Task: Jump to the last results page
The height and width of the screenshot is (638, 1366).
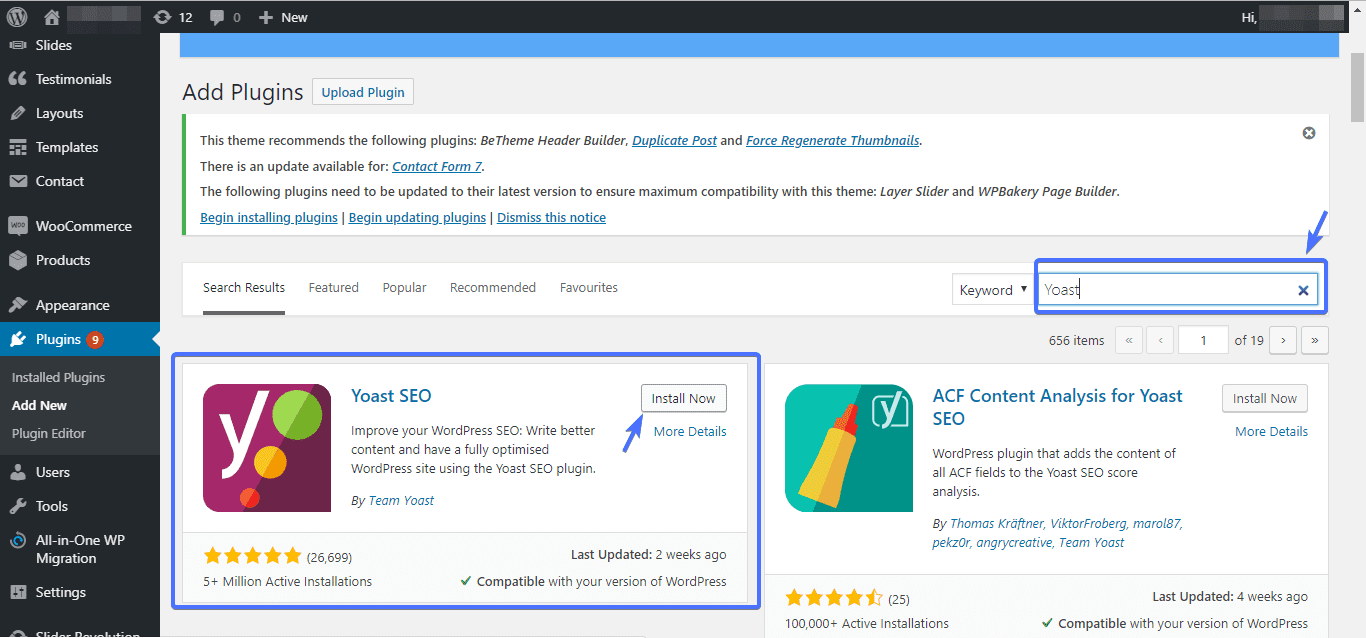Action: pos(1314,340)
